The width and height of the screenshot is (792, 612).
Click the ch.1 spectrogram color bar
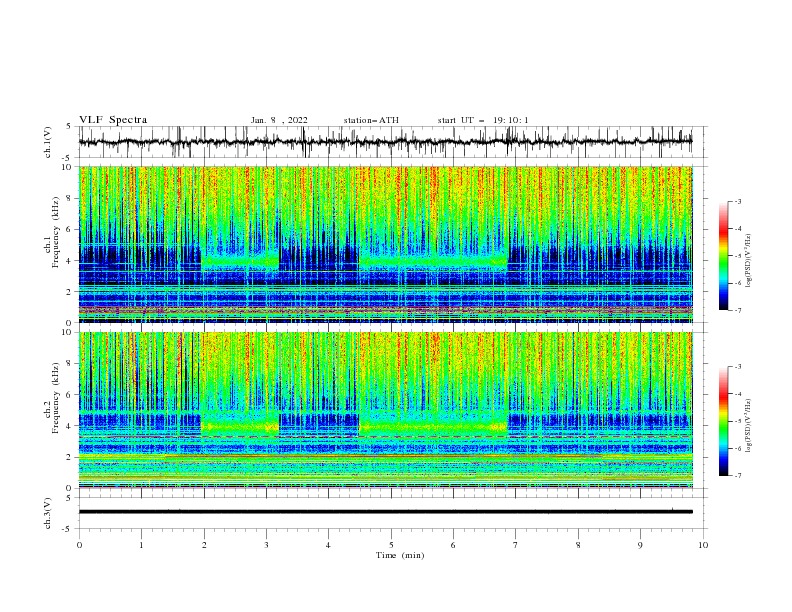(x=723, y=256)
